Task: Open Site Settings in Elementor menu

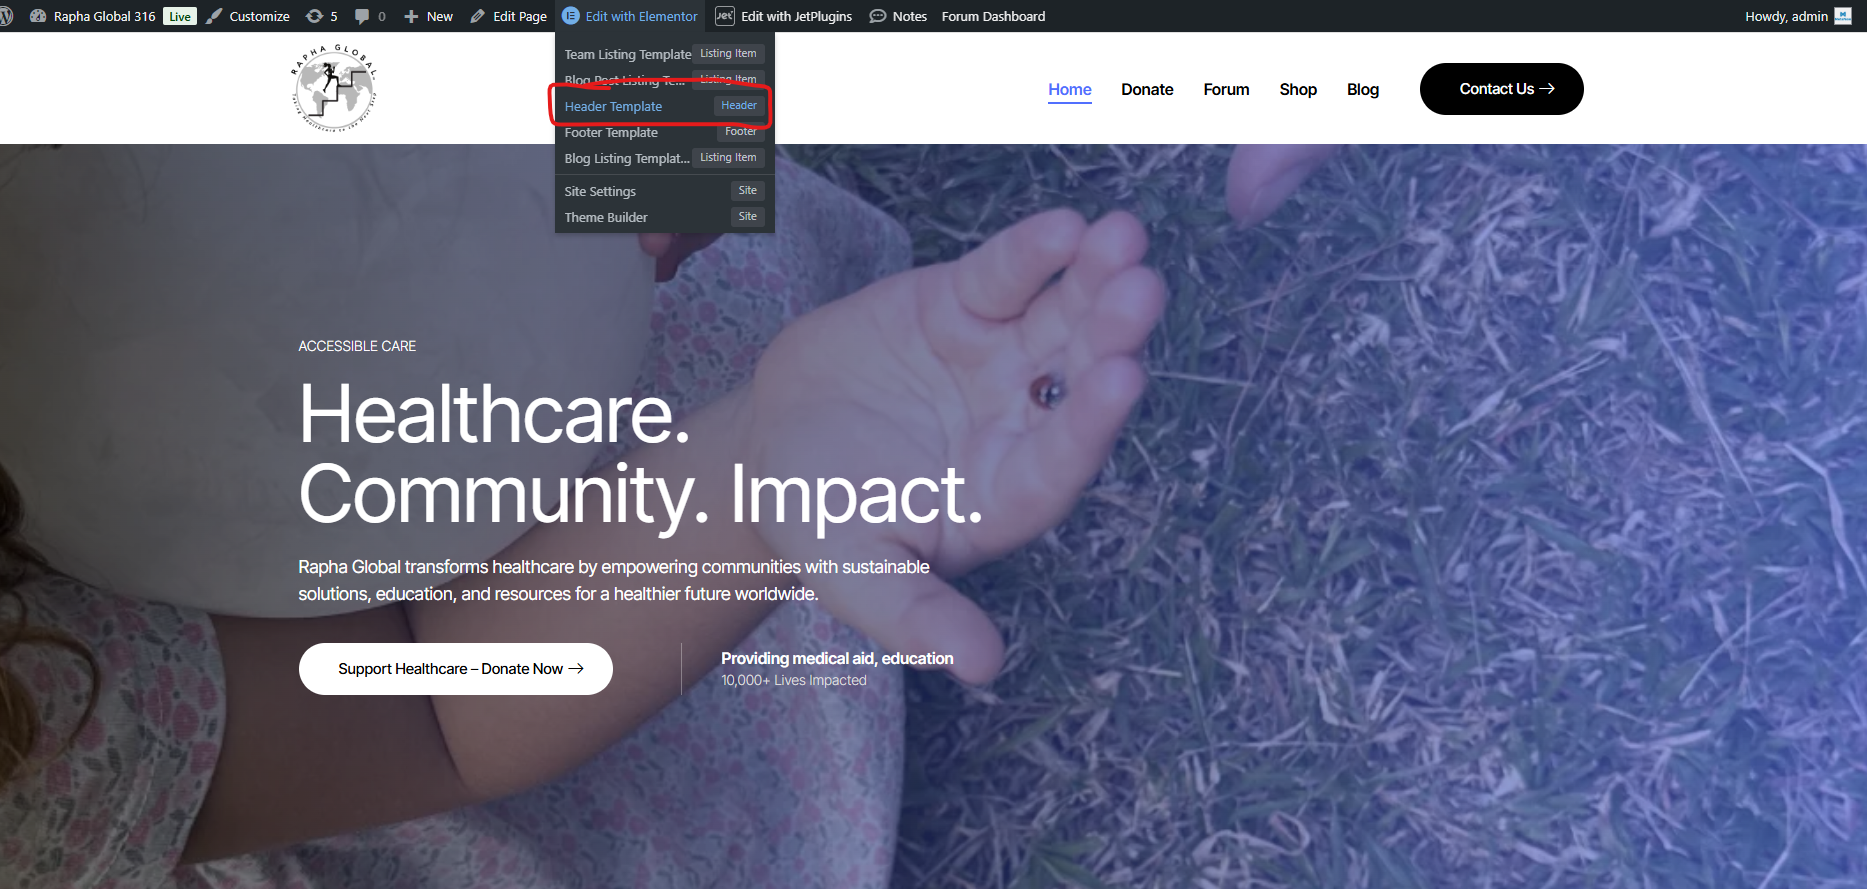Action: [600, 191]
